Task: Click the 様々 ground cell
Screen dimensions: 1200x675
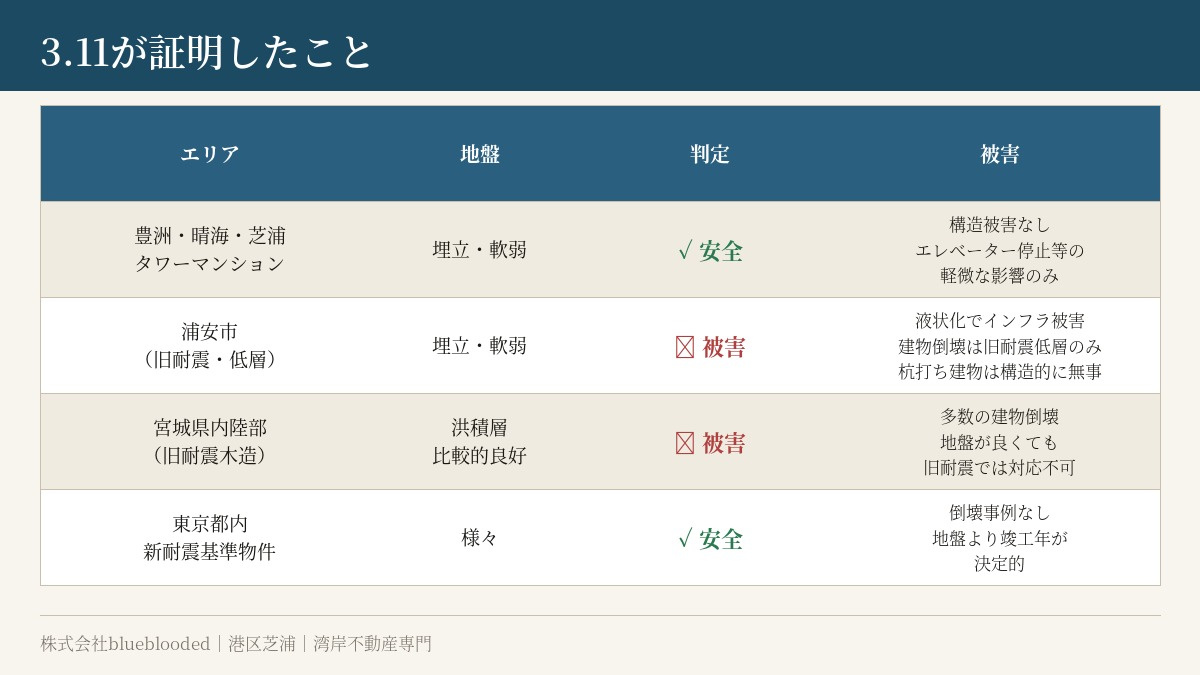Action: point(480,538)
